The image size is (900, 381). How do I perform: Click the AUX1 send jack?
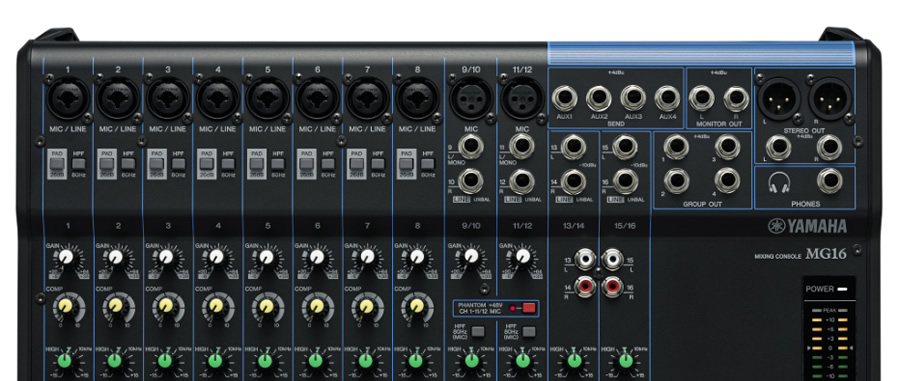(x=565, y=98)
